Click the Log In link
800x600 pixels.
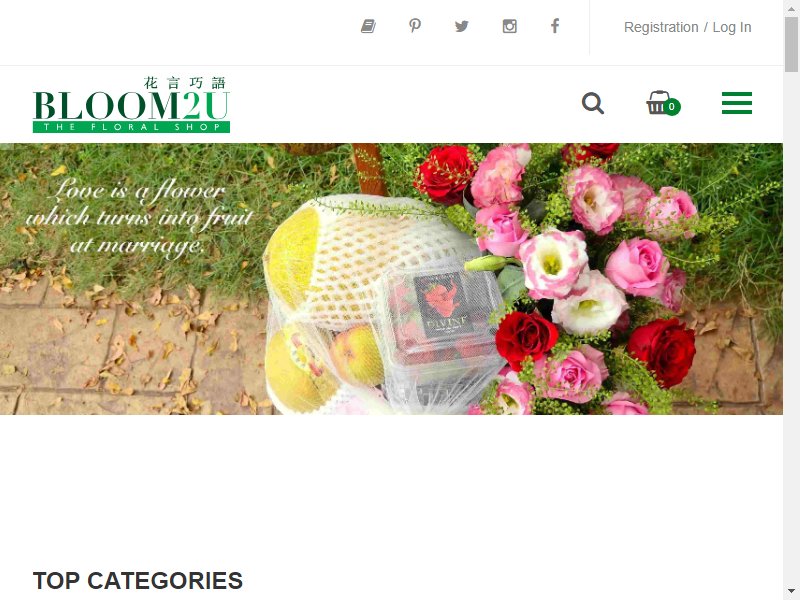pyautogui.click(x=732, y=27)
